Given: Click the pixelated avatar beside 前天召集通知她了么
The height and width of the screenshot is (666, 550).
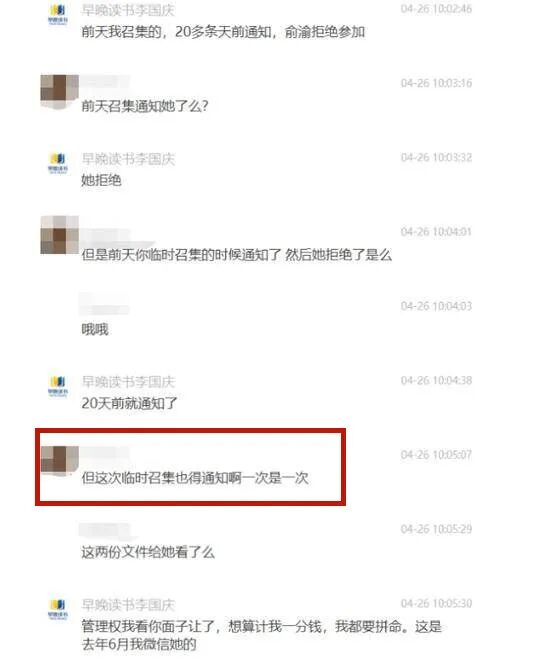Looking at the screenshot, I should (x=59, y=92).
